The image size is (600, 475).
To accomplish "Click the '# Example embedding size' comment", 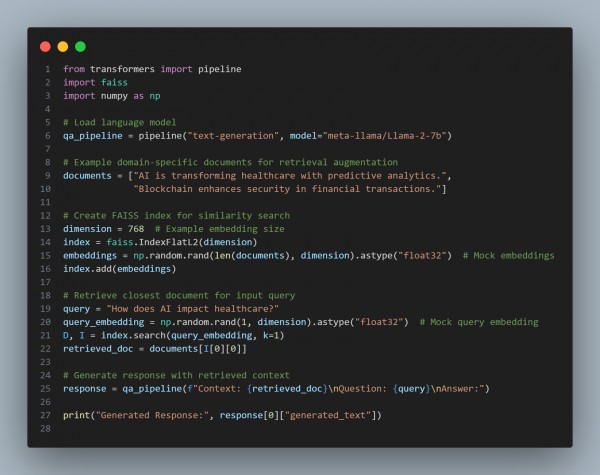I will tap(220, 229).
